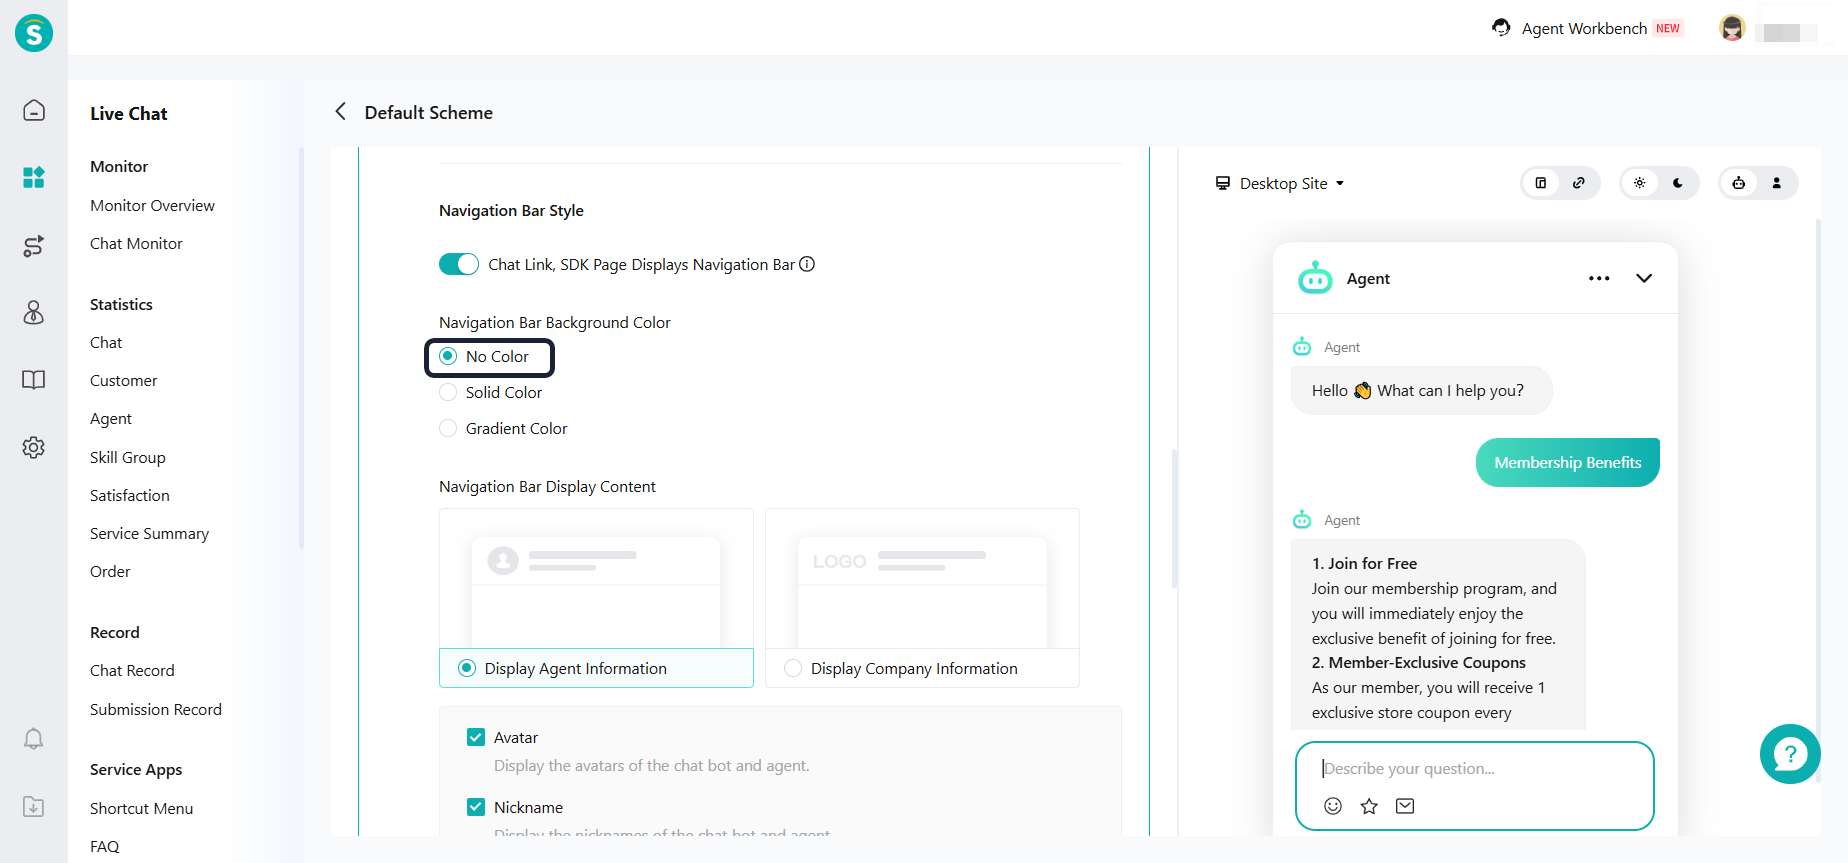Open the Desktop Site dropdown
The width and height of the screenshot is (1848, 863).
coord(1280,184)
